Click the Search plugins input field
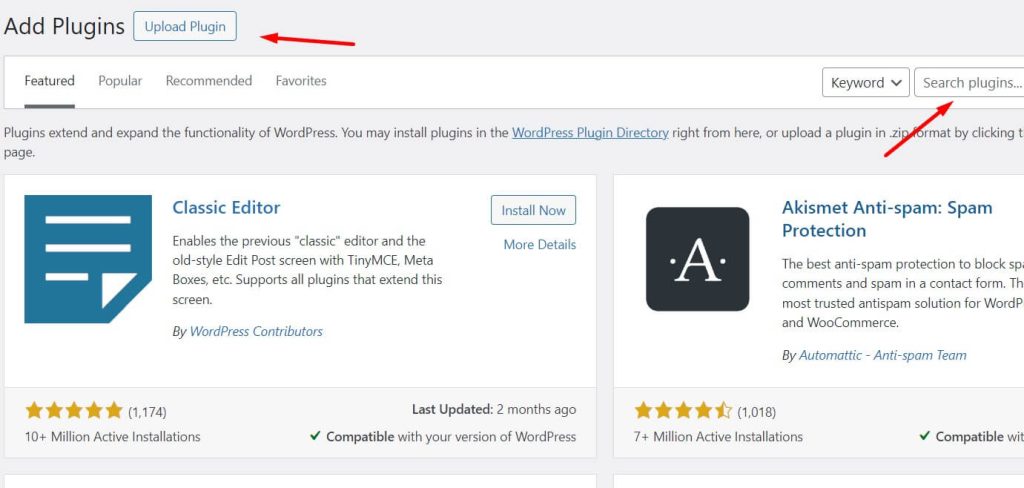The image size is (1024, 488). [970, 83]
